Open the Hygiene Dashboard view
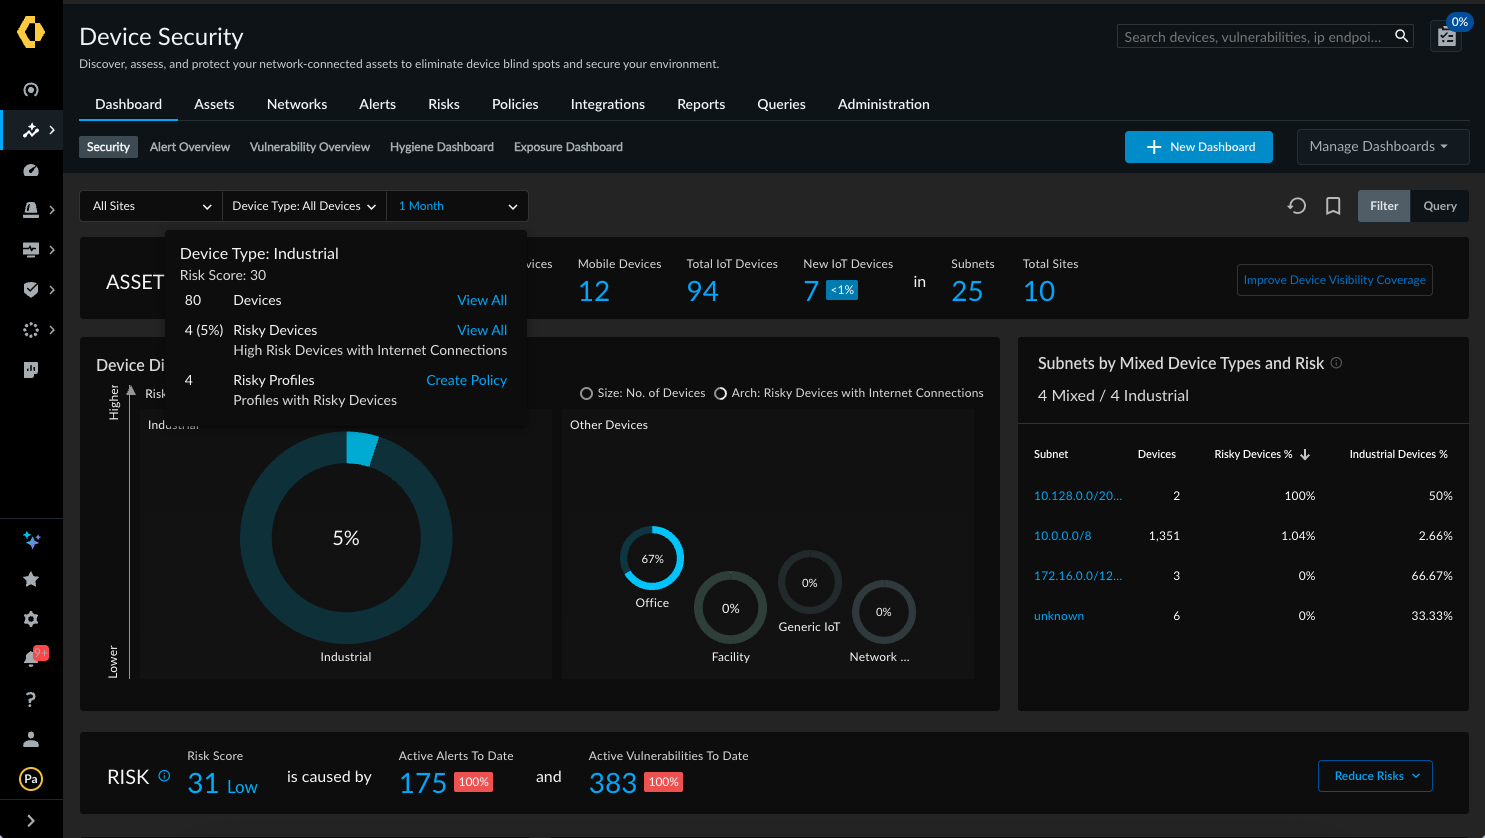This screenshot has height=838, width=1485. [441, 146]
